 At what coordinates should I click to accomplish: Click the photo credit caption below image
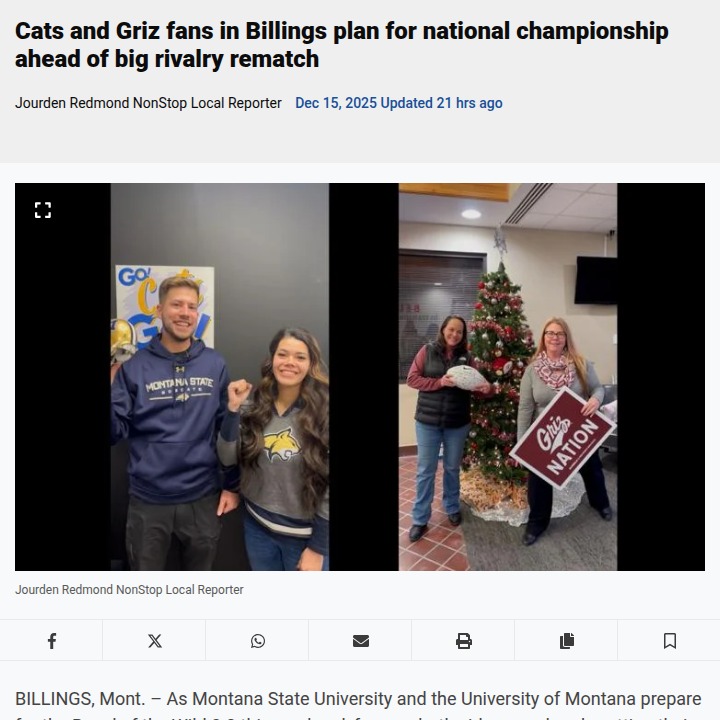coord(129,590)
